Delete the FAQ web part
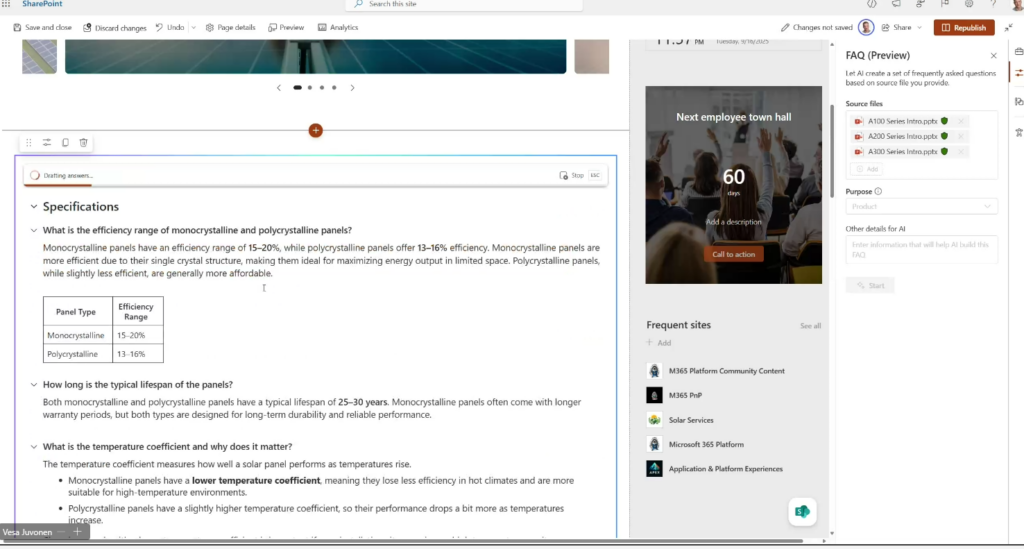Screen dimensions: 1024x549 pos(84,142)
